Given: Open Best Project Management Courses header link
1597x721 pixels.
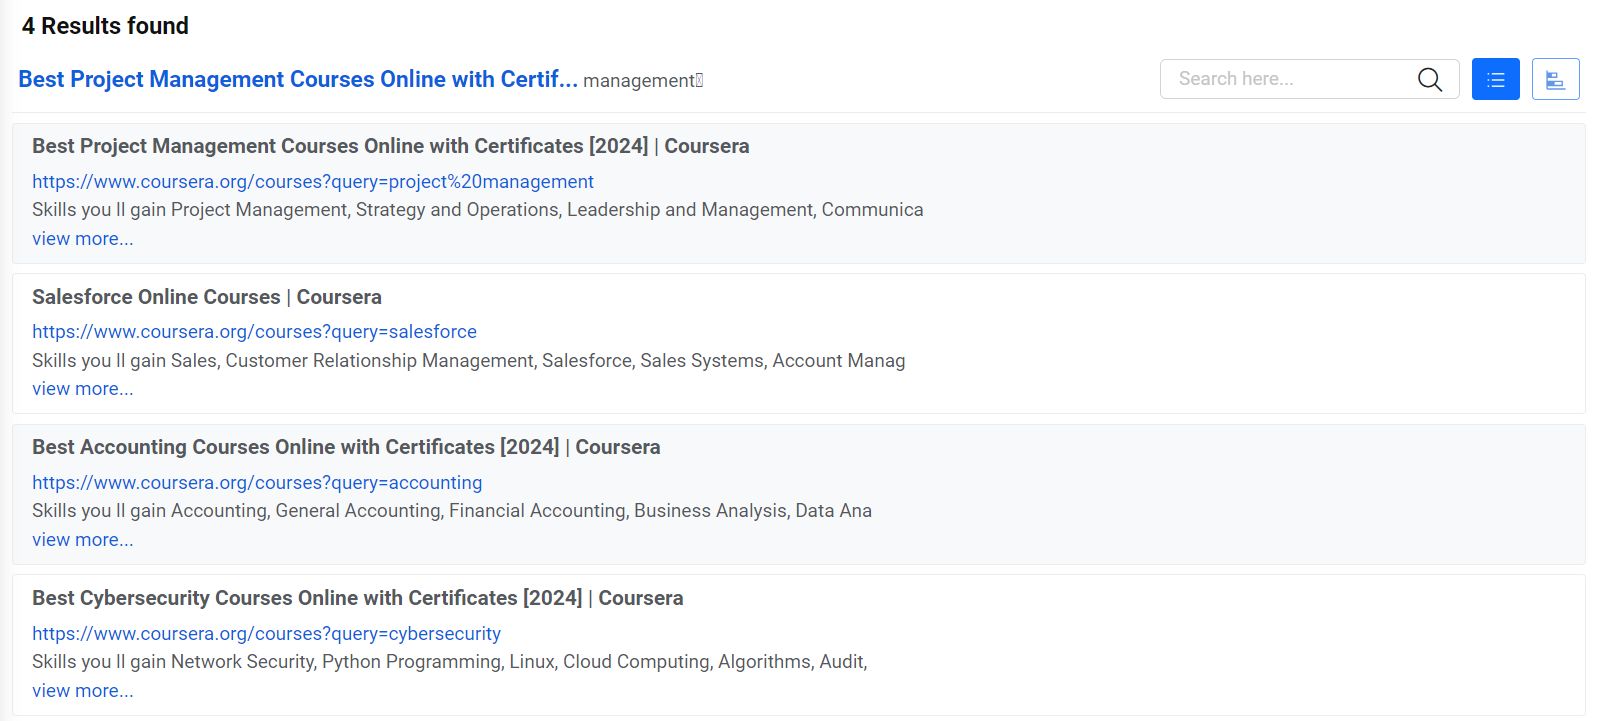Looking at the screenshot, I should 298,79.
